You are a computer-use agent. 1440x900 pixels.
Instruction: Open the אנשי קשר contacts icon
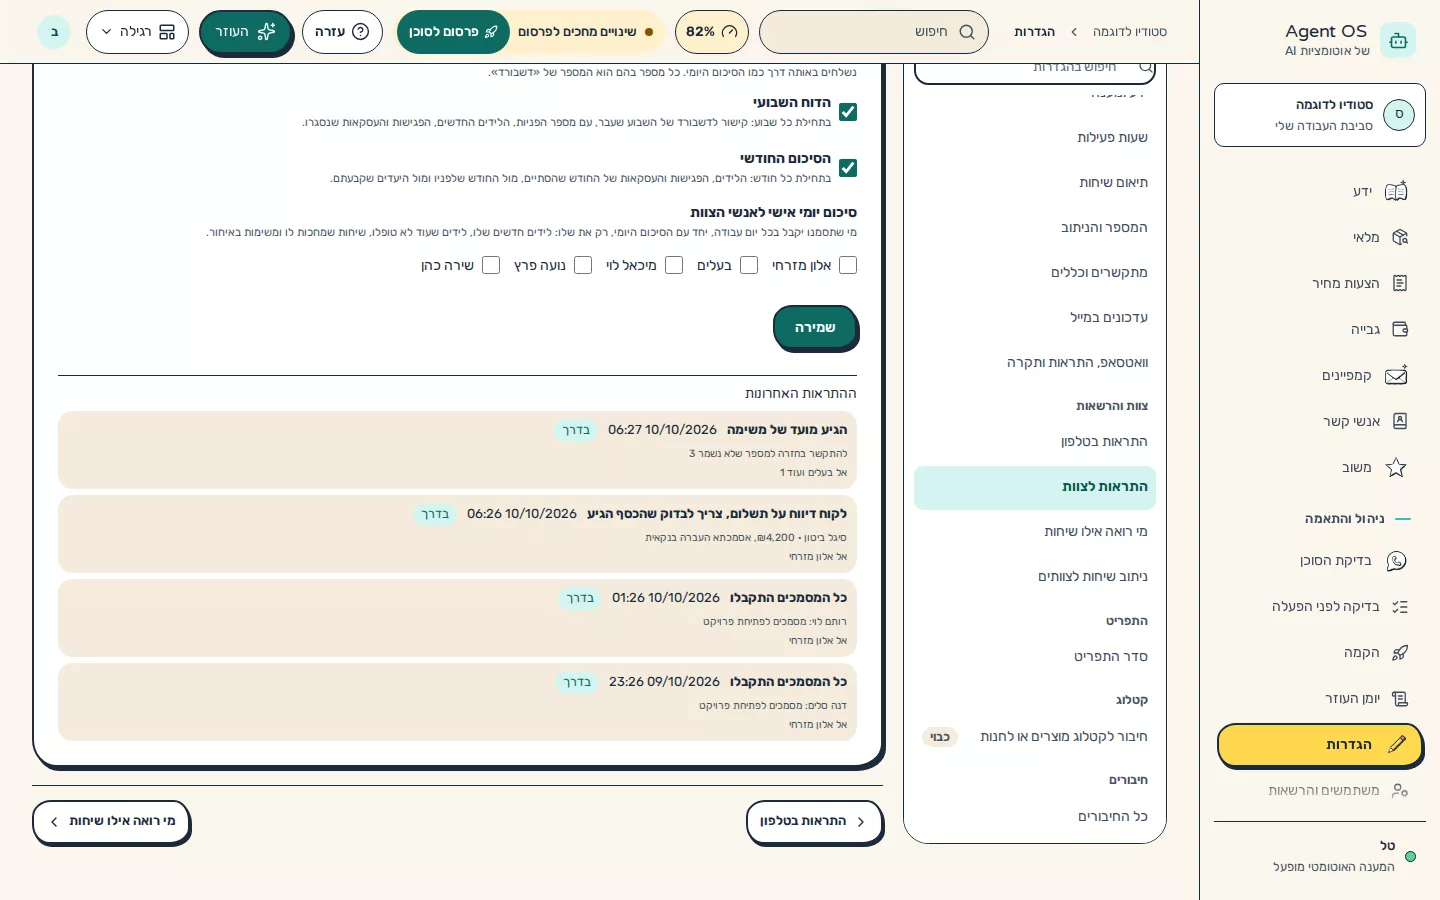[1399, 421]
